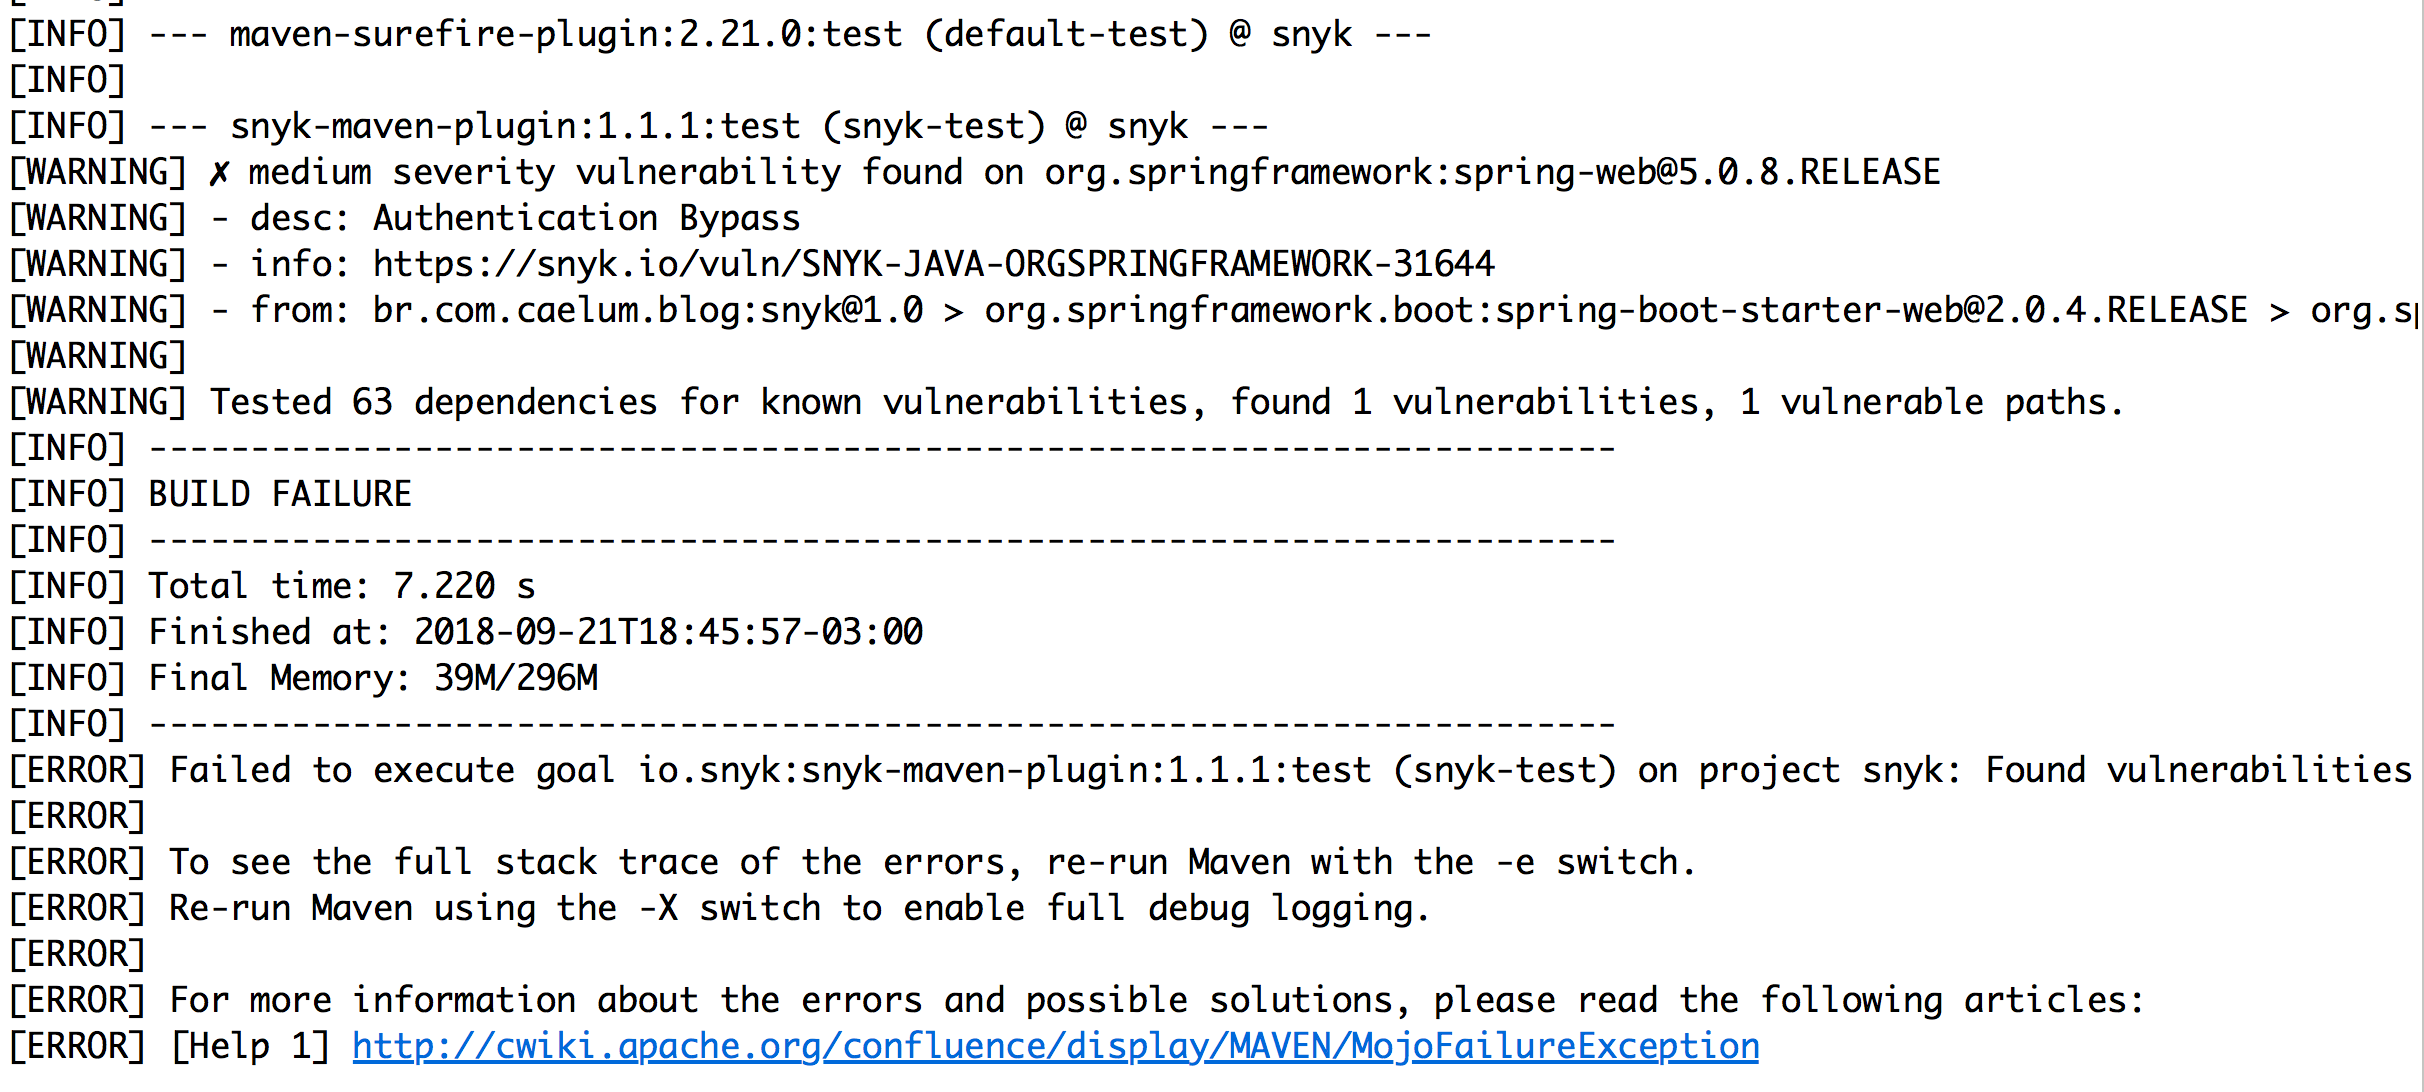Click the ✗ mark before medium severity

219,173
